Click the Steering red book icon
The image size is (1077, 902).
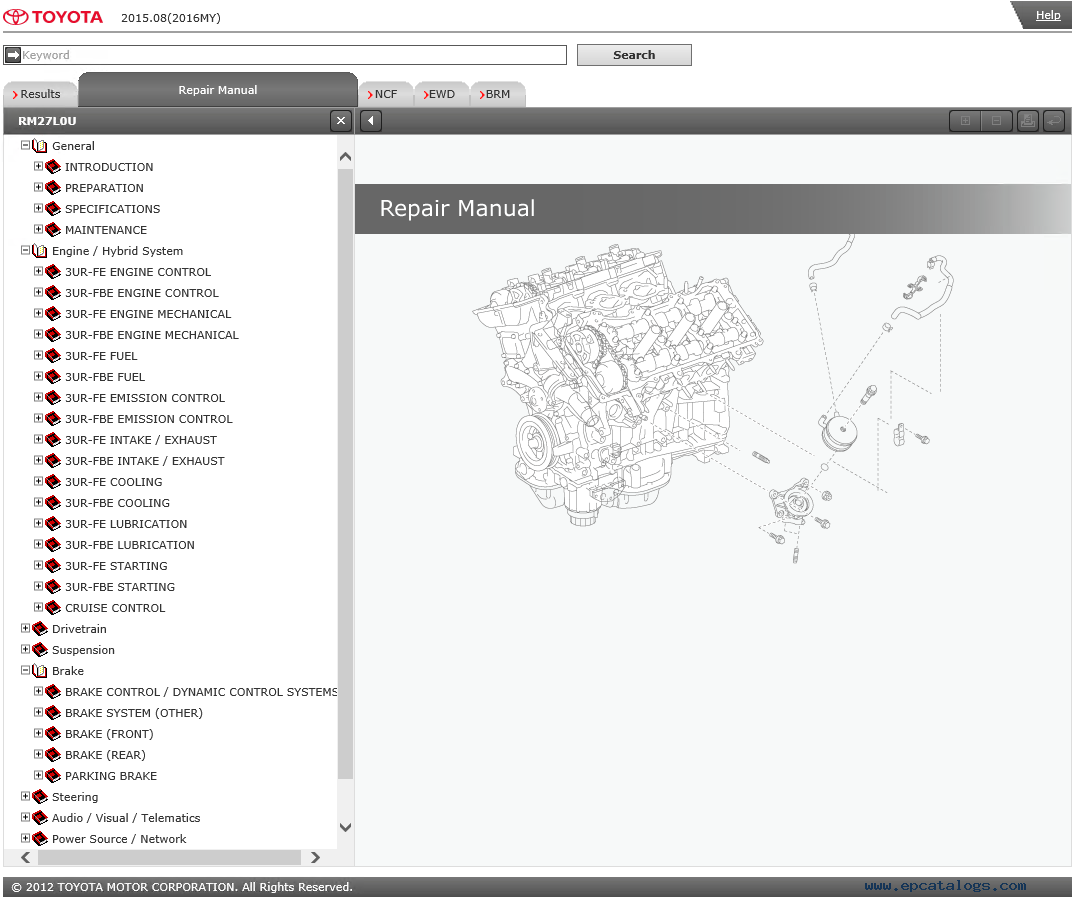pos(40,797)
